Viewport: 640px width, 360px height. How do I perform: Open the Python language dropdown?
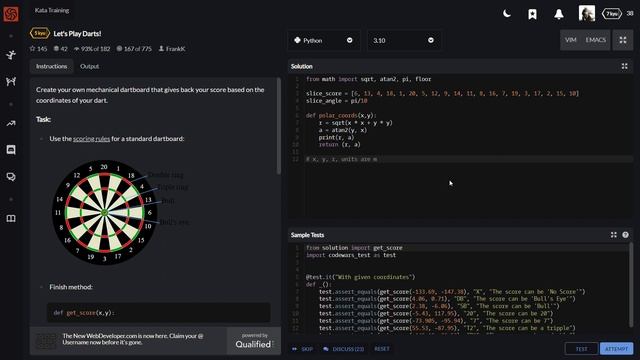coord(324,40)
